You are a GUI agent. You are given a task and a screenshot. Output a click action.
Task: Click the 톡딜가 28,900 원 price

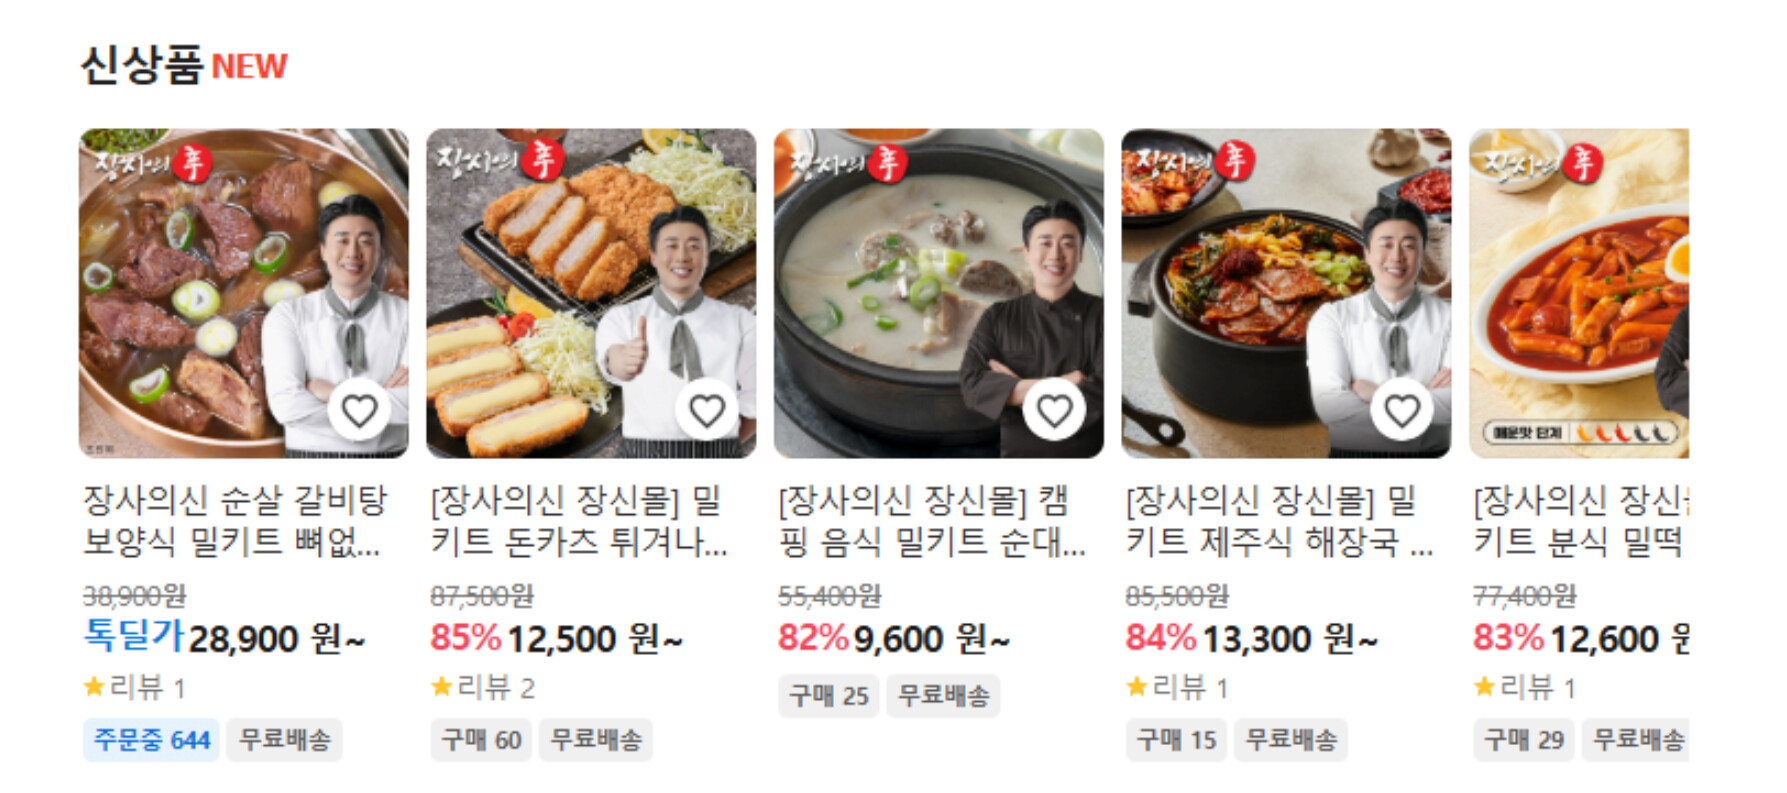[224, 637]
